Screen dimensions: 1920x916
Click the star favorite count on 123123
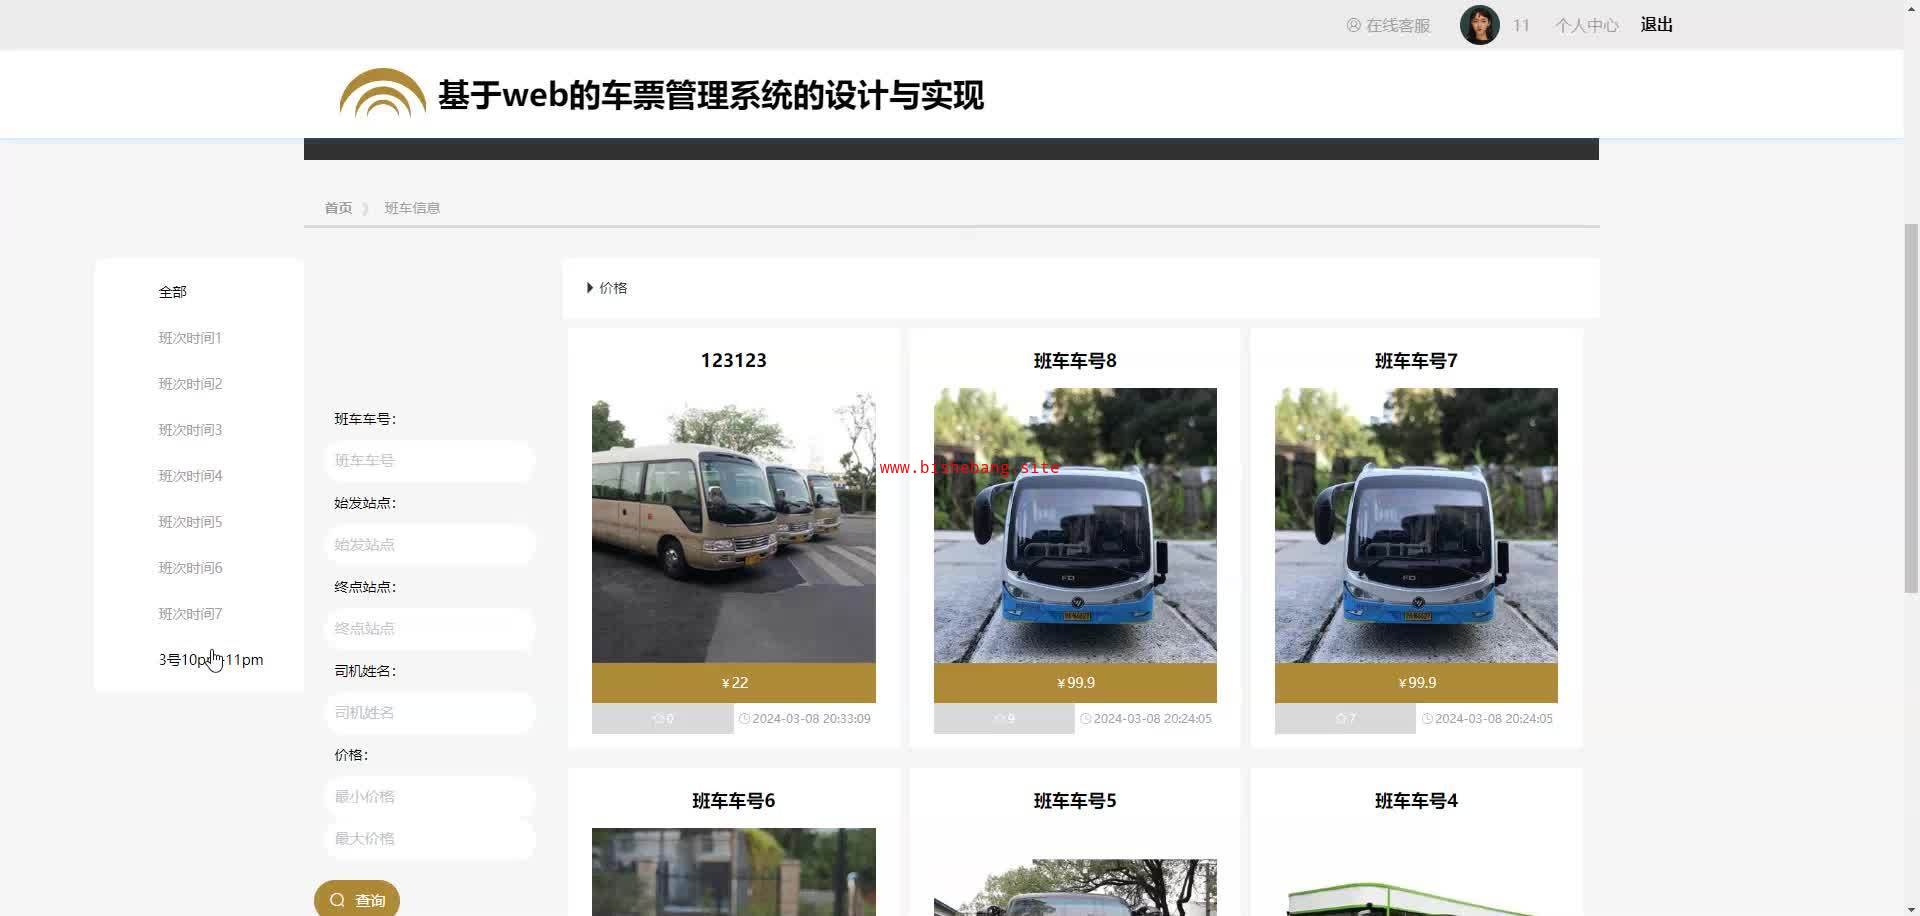(x=662, y=719)
